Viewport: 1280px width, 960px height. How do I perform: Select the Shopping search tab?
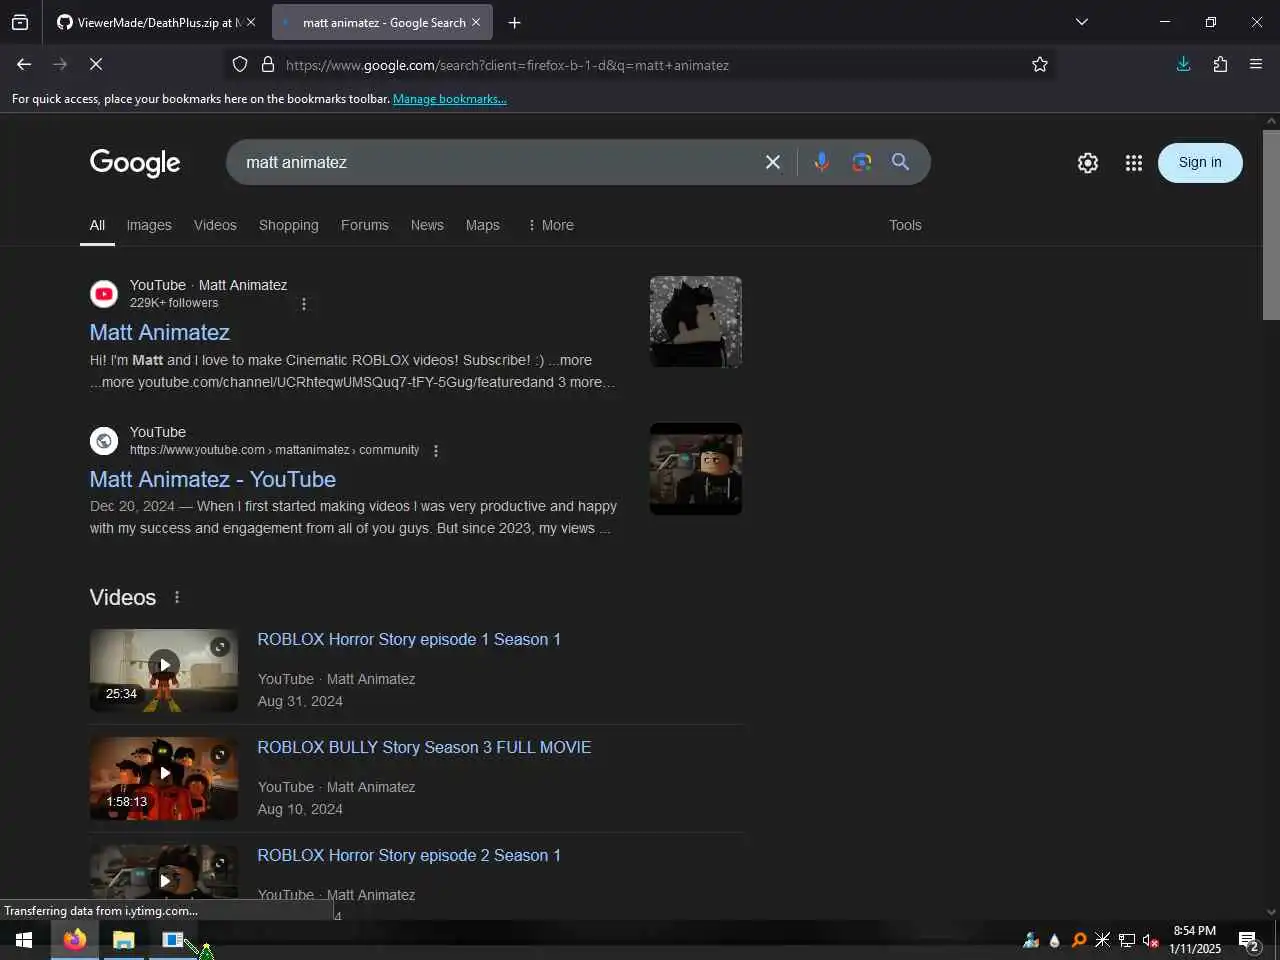[x=288, y=225]
